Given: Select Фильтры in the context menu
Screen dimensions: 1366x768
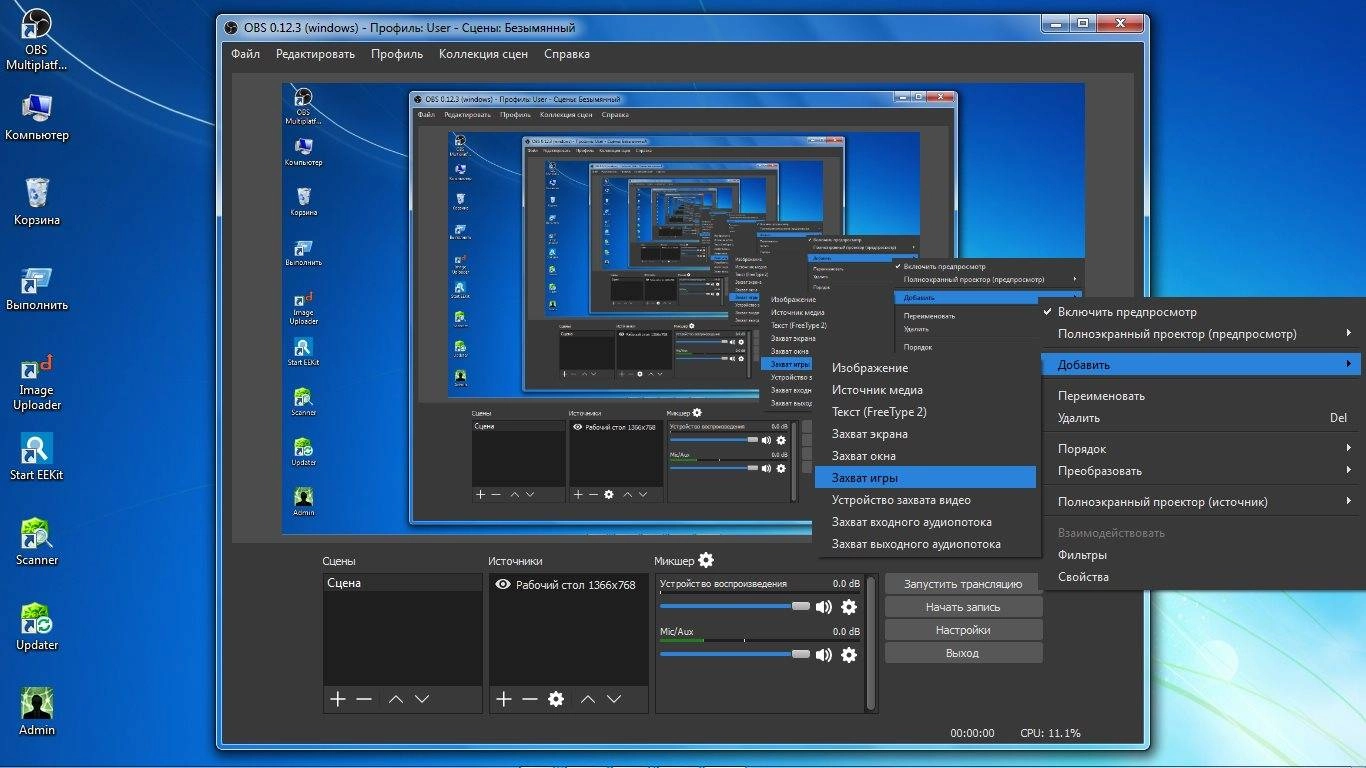Looking at the screenshot, I should (x=1200, y=555).
